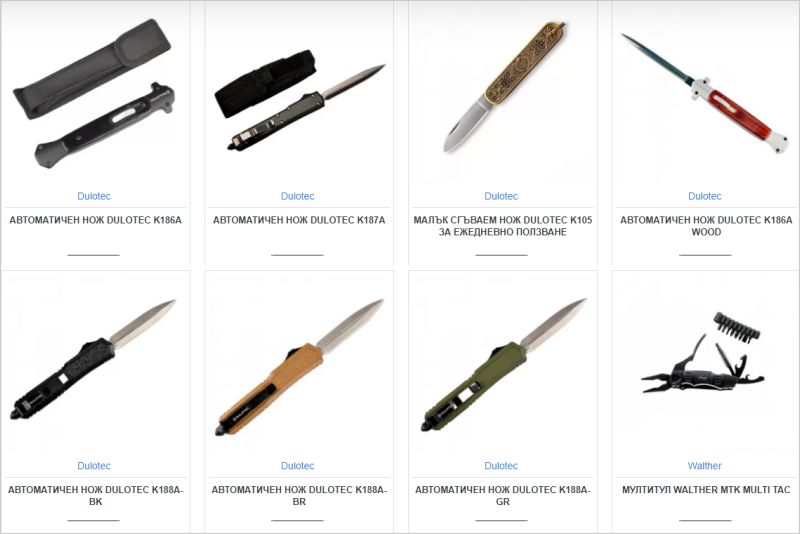Open the brown K188A-BR knife image
The image size is (800, 534).
(x=299, y=367)
